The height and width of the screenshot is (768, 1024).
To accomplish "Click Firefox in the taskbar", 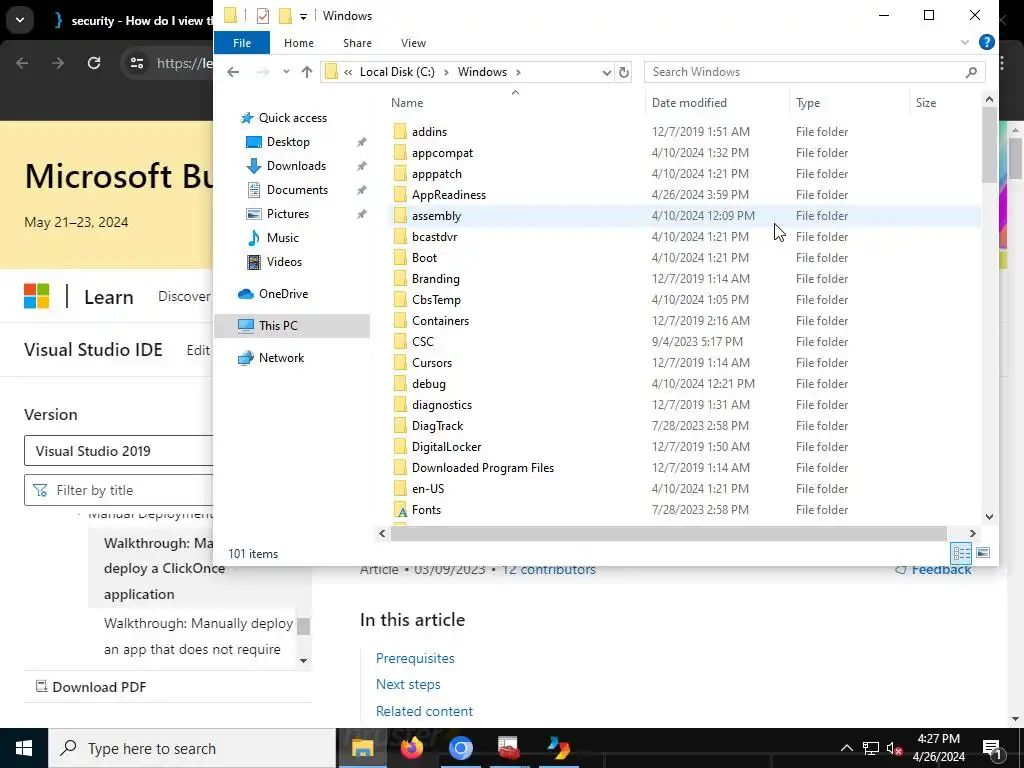I will click(x=411, y=748).
